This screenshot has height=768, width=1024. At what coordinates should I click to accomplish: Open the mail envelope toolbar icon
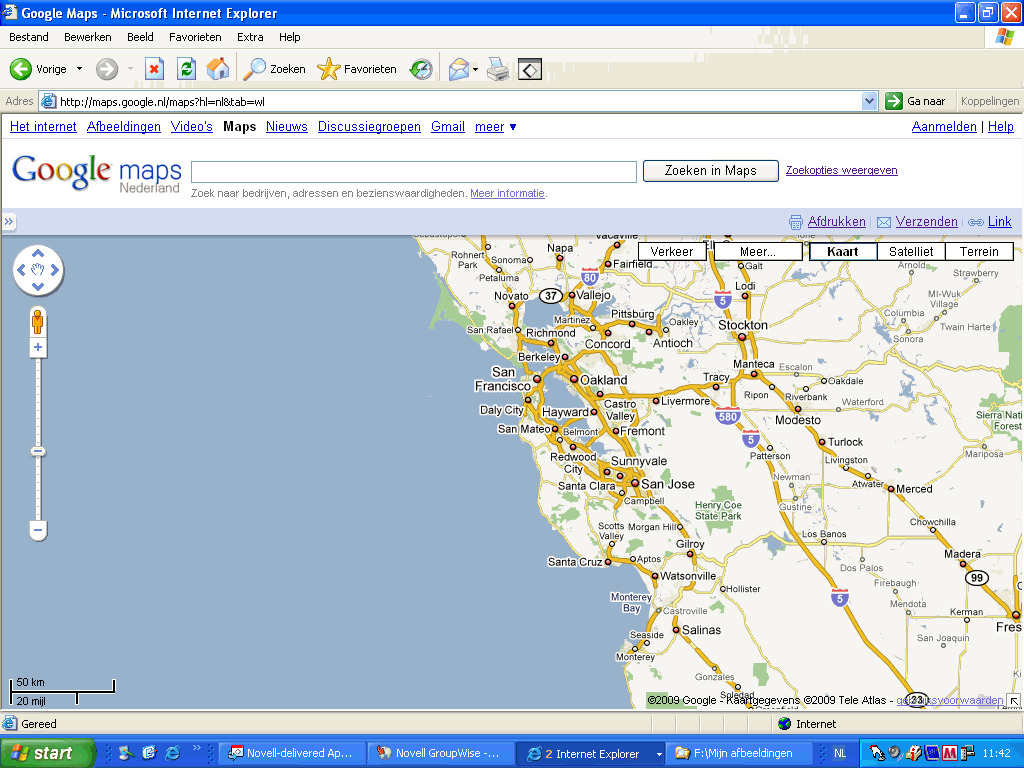tap(459, 69)
